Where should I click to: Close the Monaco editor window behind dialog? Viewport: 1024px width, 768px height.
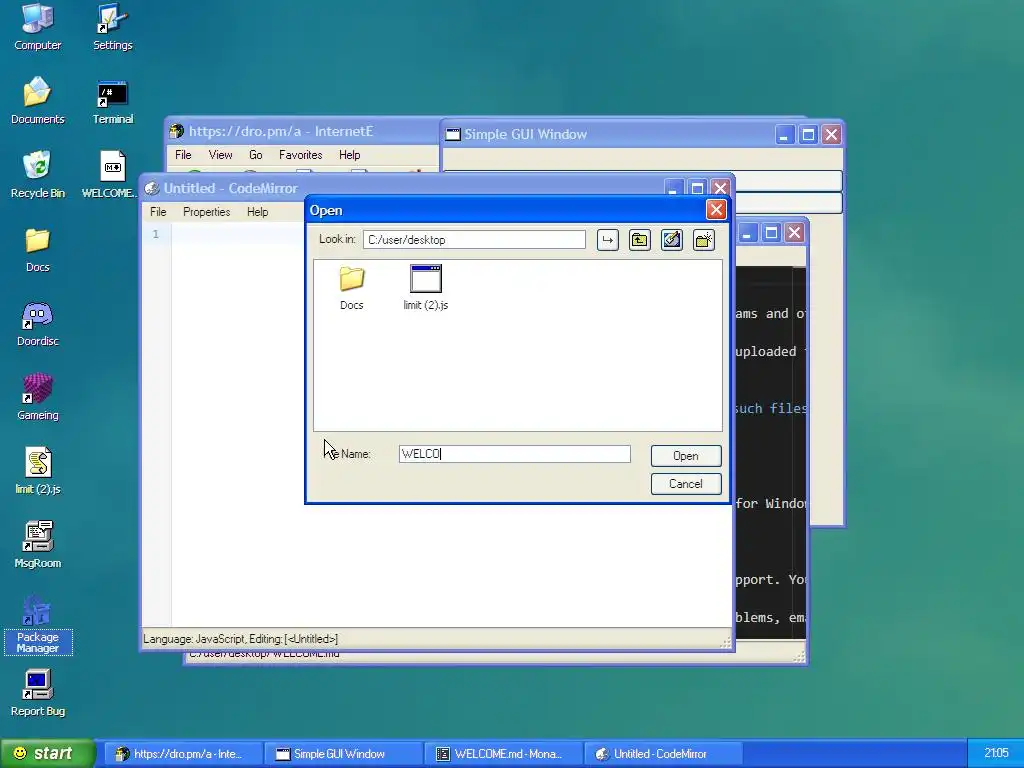pos(794,232)
